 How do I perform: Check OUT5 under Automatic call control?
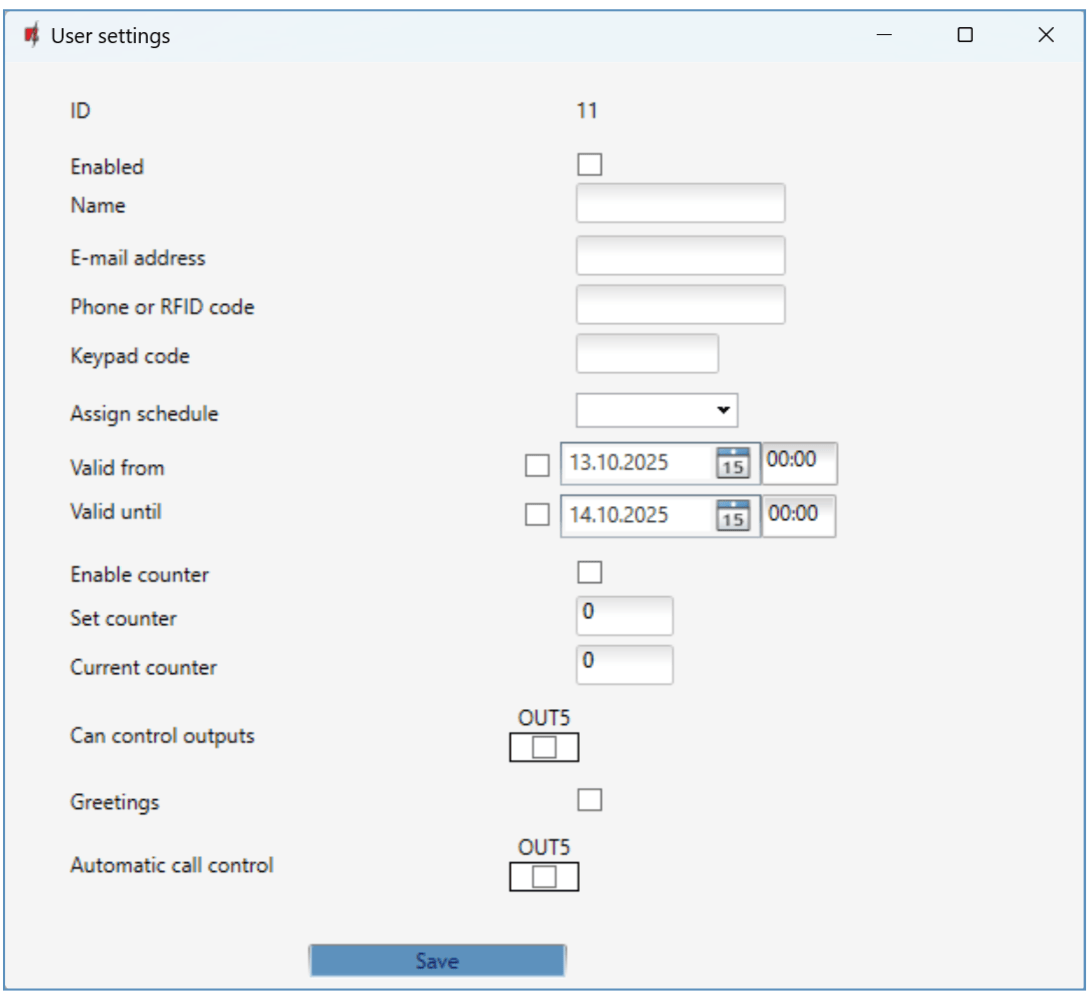click(544, 876)
